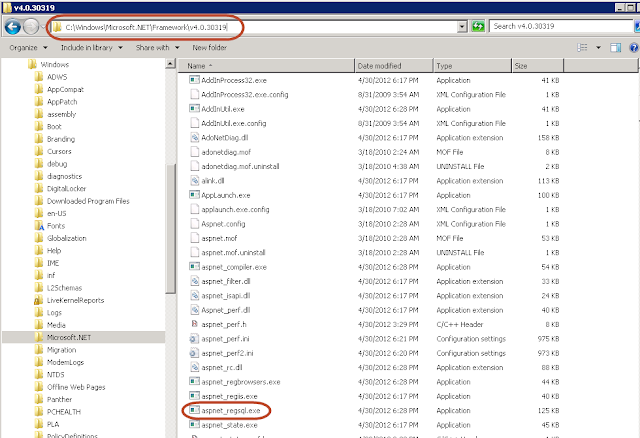
Task: Select the aspnet_perf2.ini settings icon
Action: 194,353
